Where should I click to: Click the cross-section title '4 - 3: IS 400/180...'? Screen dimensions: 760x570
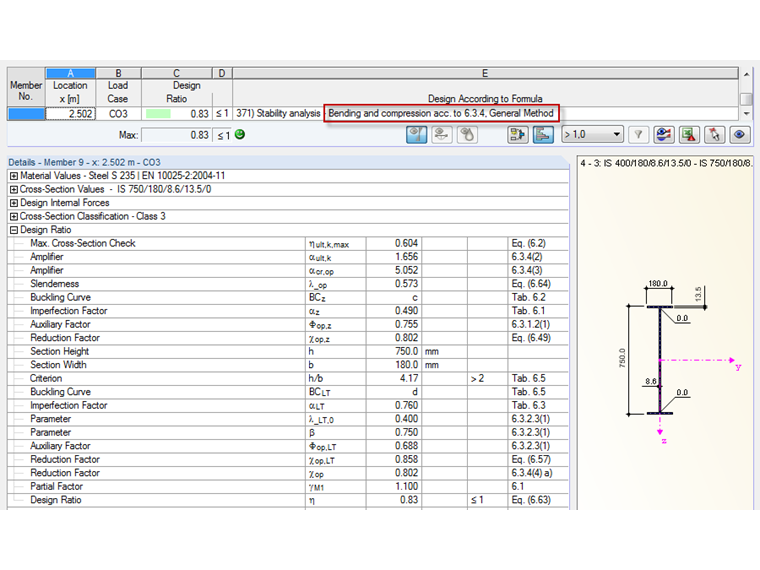tap(666, 163)
